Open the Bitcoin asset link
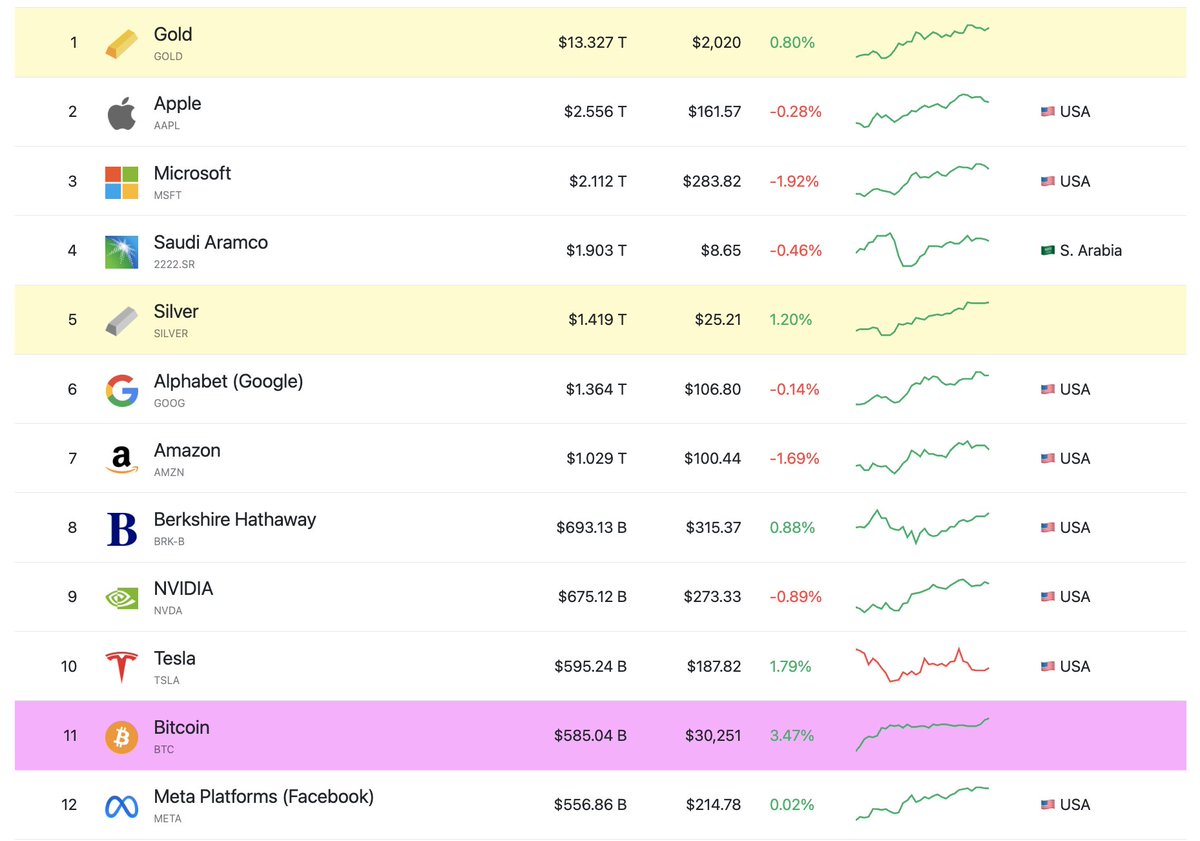The height and width of the screenshot is (841, 1200). [182, 727]
